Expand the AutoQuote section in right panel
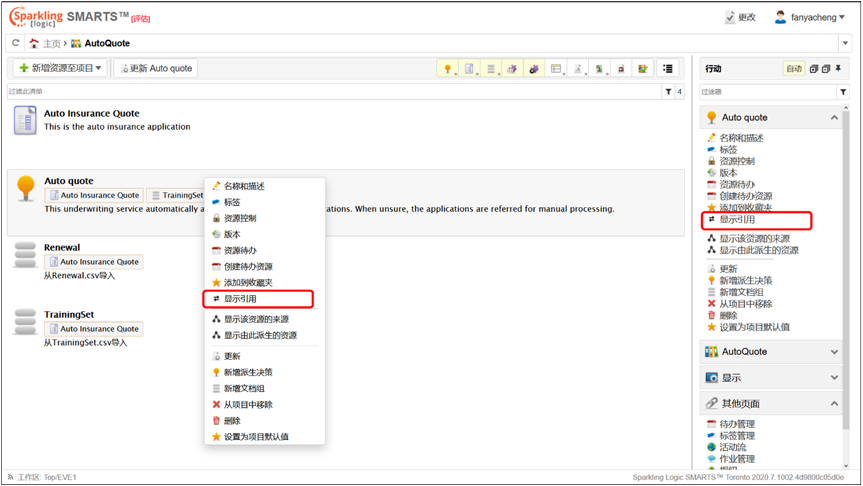Viewport: 863px width, 486px height. [834, 352]
